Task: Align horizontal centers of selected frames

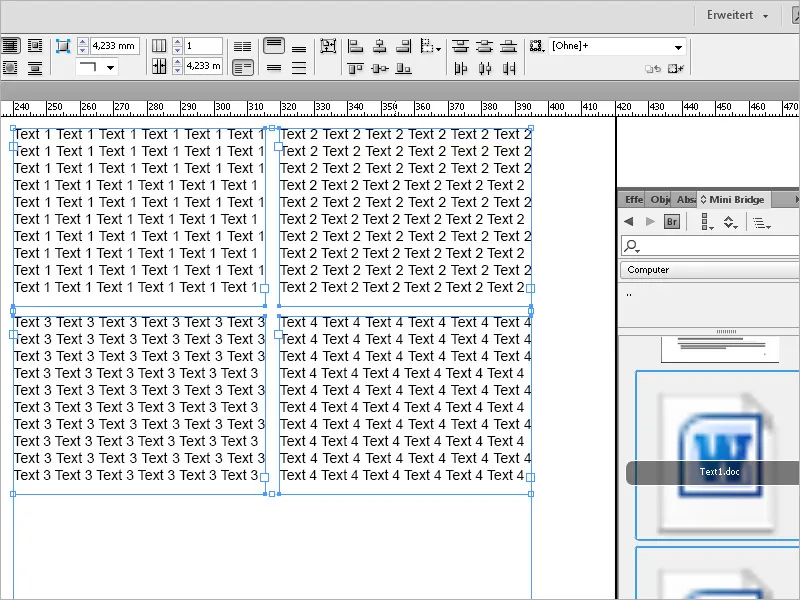Action: [380, 46]
